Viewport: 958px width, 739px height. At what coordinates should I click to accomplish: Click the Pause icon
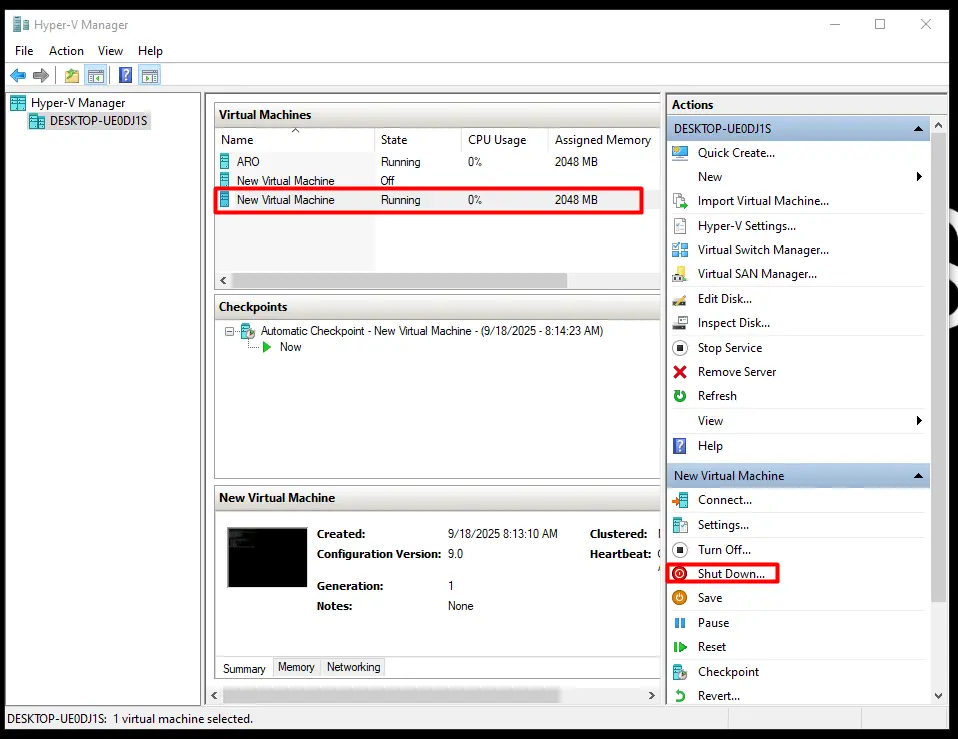[680, 623]
